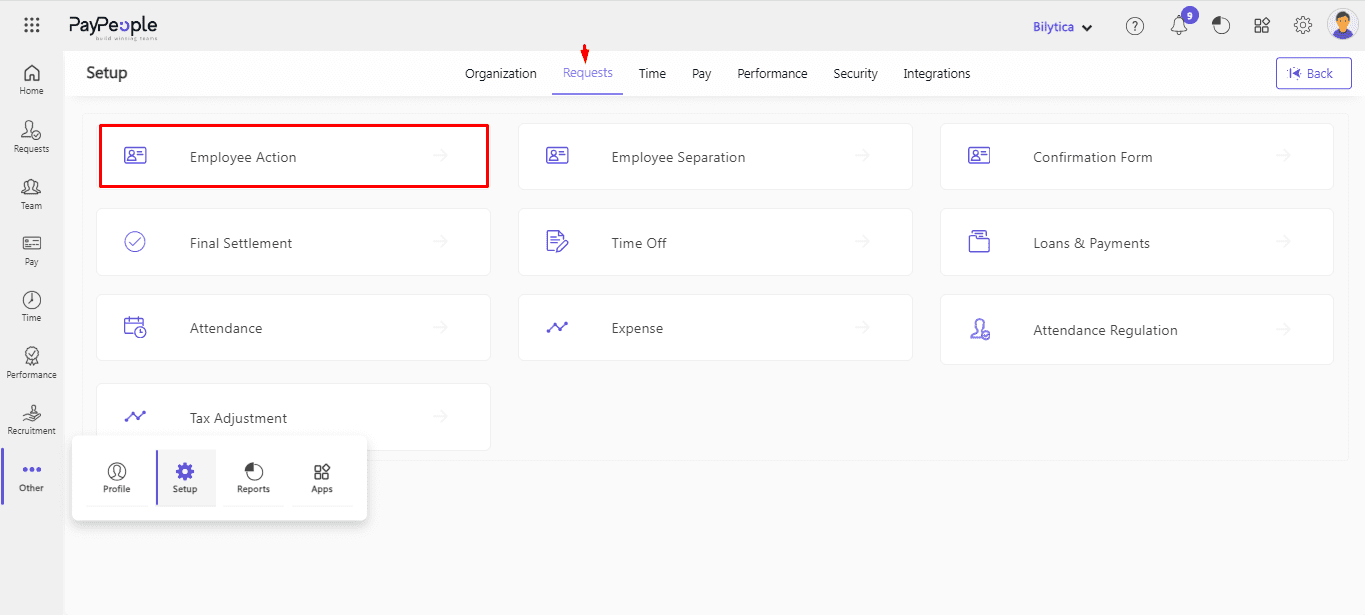Go to Home in the sidebar
Screen dimensions: 1365x615
(32, 80)
